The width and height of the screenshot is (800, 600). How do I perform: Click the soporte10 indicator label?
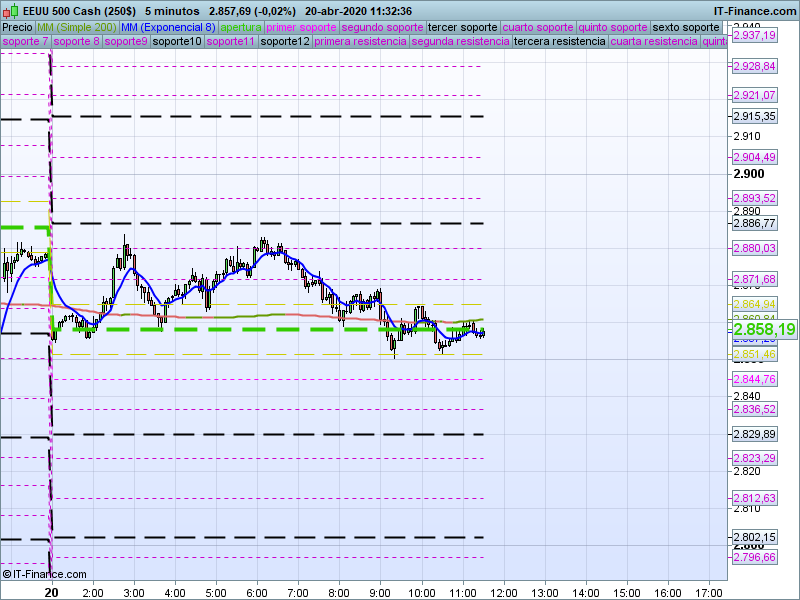pyautogui.click(x=178, y=42)
